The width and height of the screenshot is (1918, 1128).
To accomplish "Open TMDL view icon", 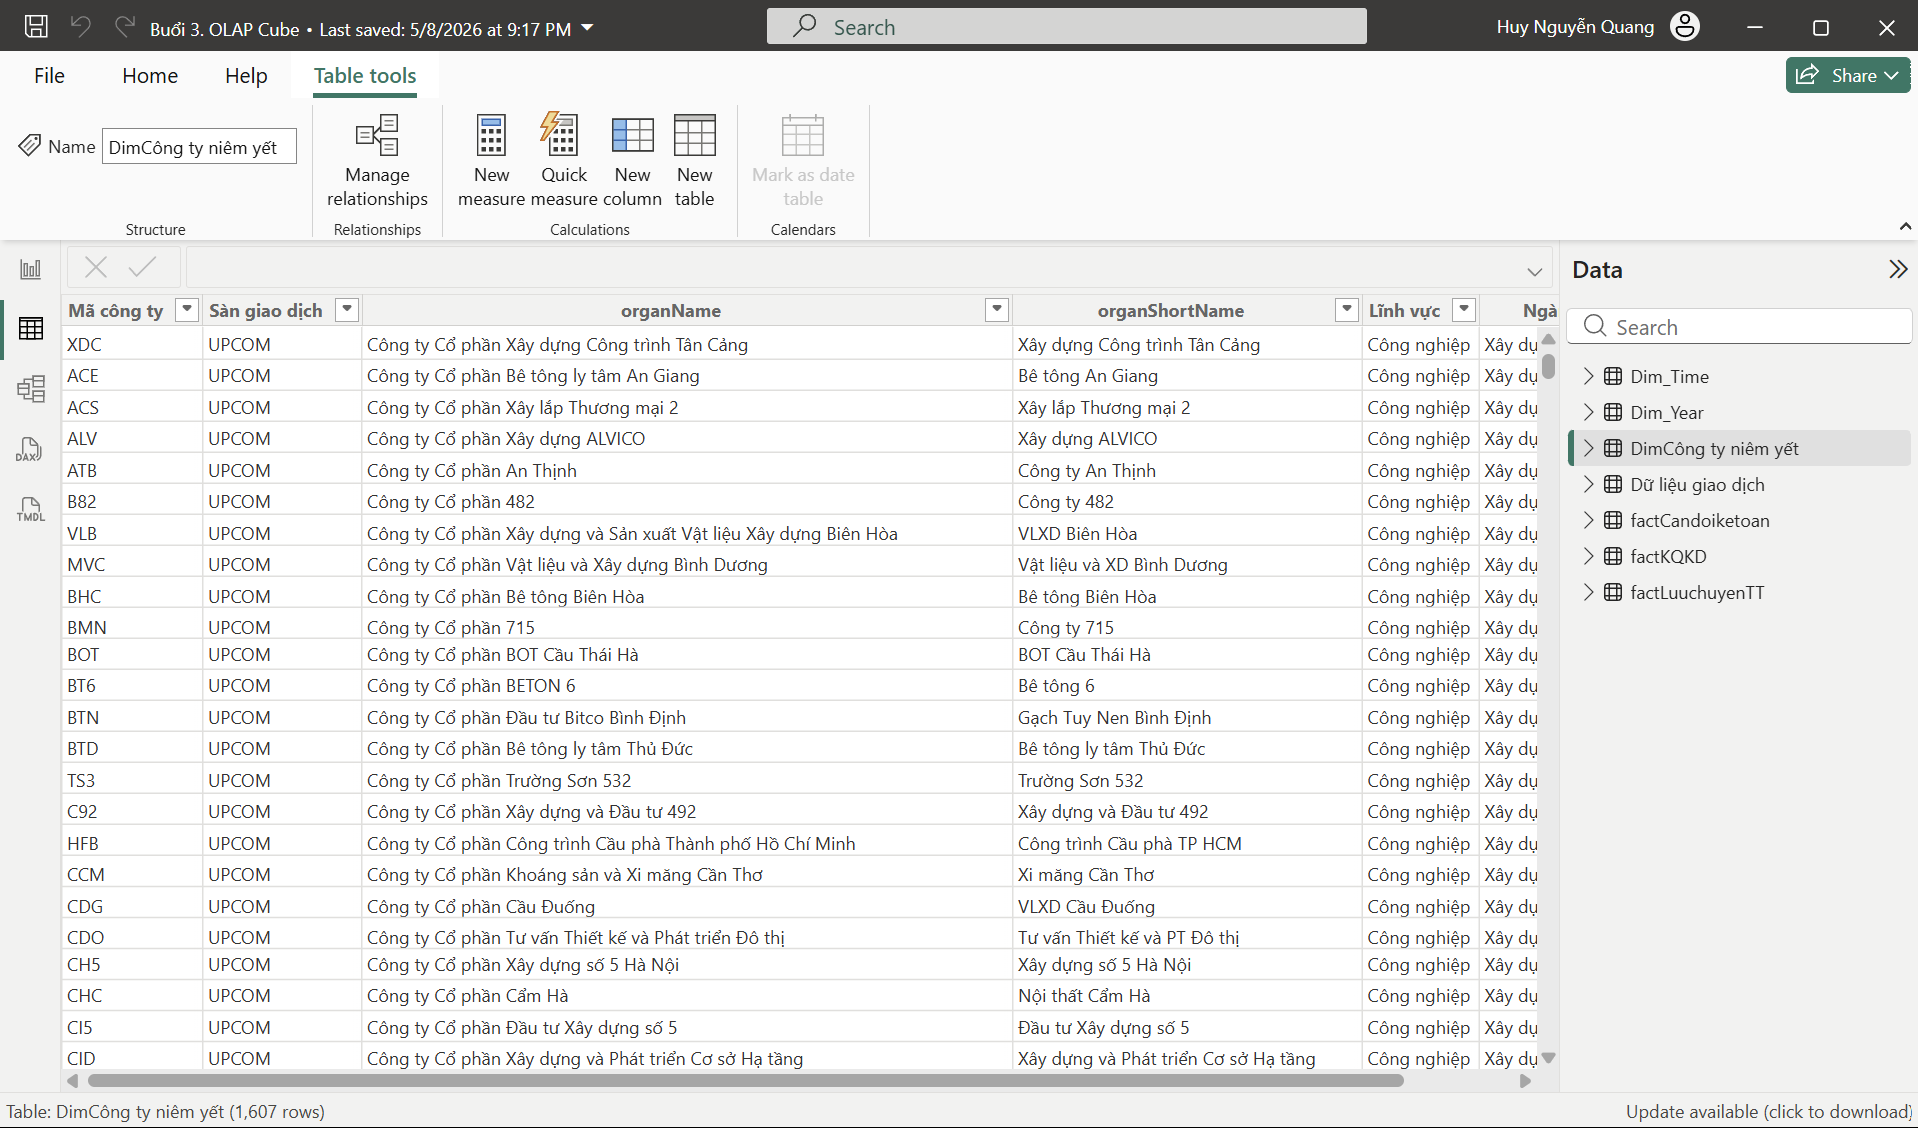I will coord(30,510).
